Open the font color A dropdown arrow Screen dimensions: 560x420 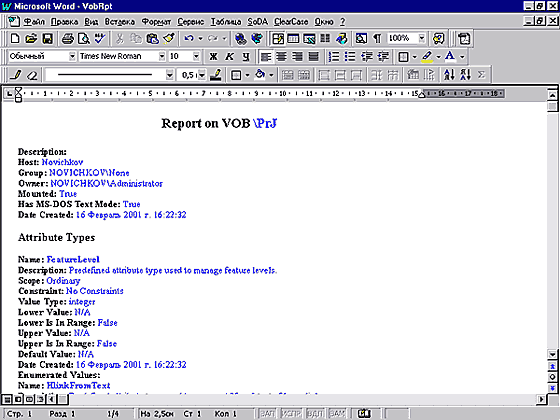[x=462, y=56]
